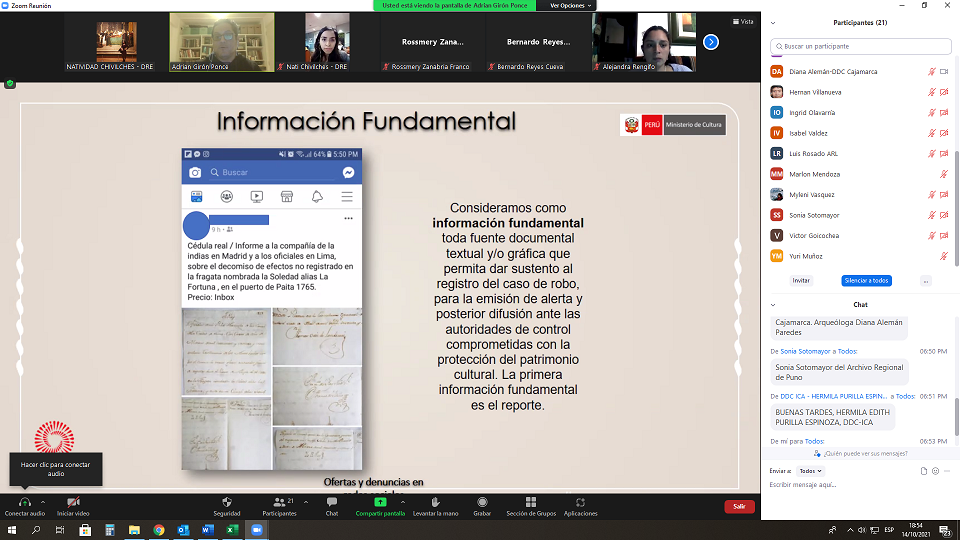
Task: Toggle Hernan Villanueva muted microphone icon
Action: pos(932,92)
